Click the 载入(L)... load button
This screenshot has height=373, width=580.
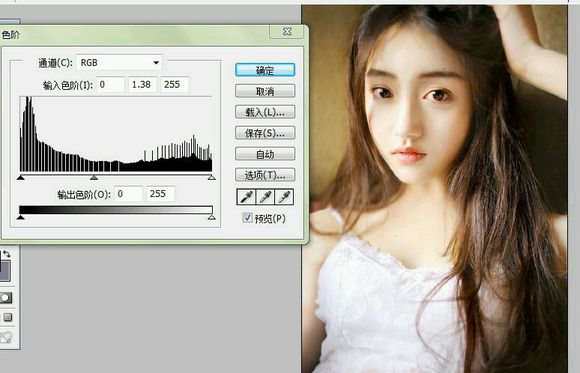click(265, 112)
